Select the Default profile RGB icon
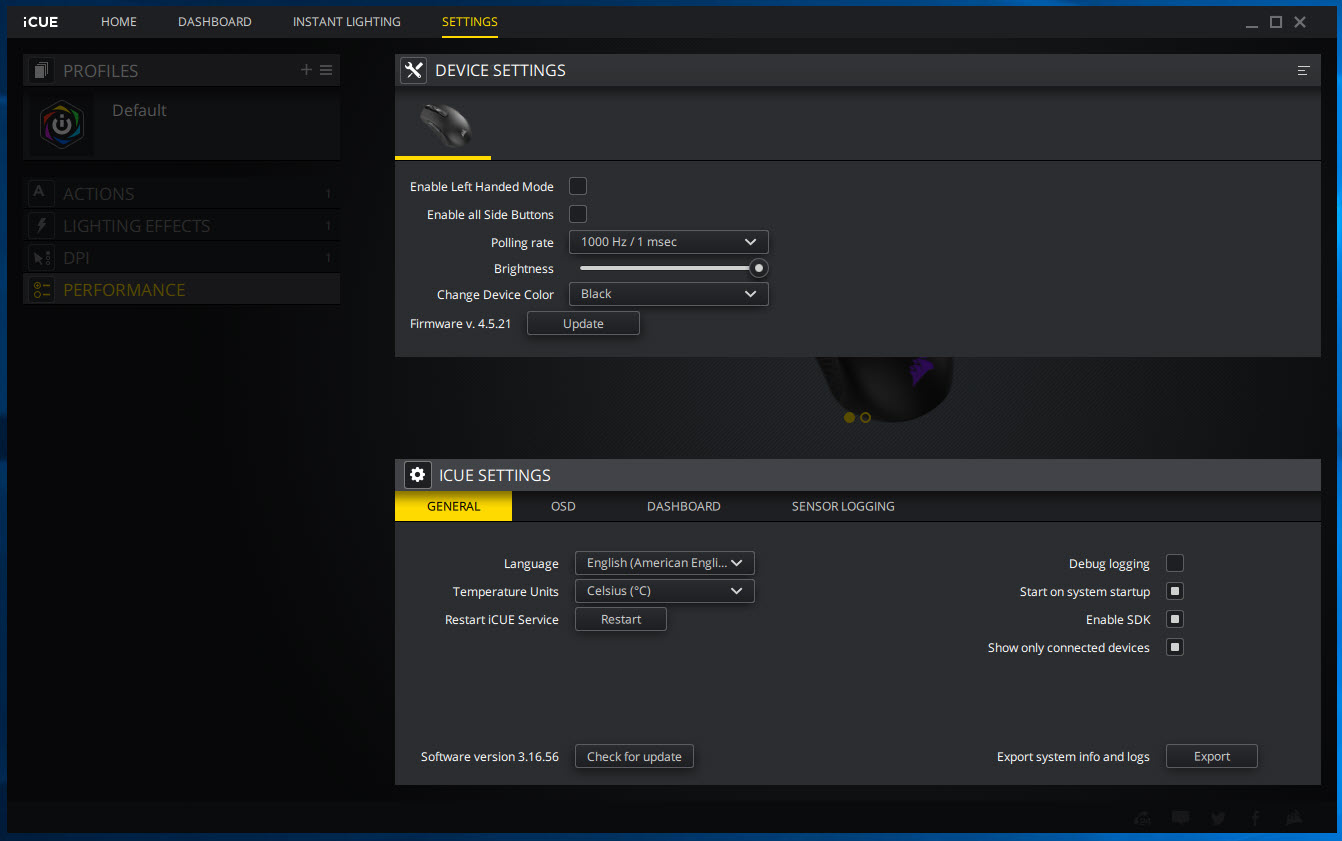Screen dimensions: 1342x841 coord(62,125)
